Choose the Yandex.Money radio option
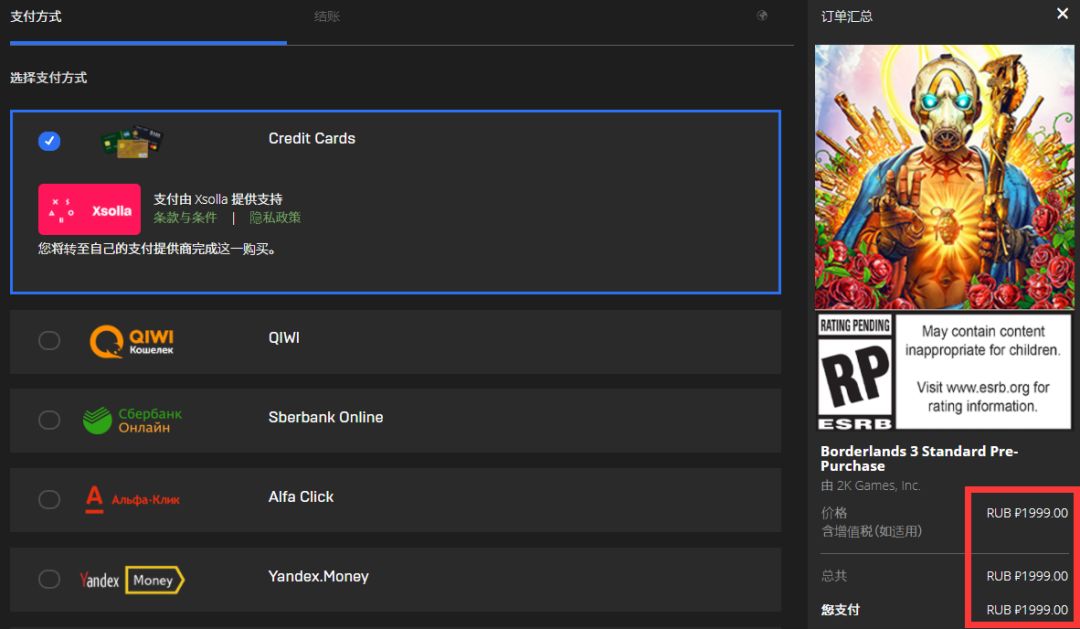Screen dimensions: 1080x629 click(x=49, y=579)
